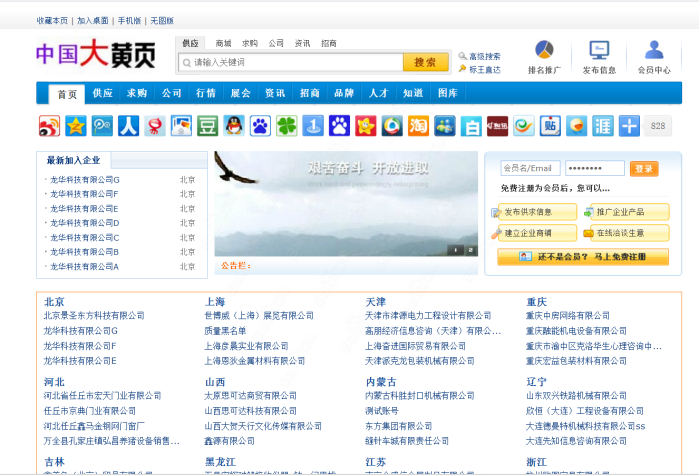The height and width of the screenshot is (475, 699).
Task: Click the blue number 1 icon
Action: pos(313,126)
